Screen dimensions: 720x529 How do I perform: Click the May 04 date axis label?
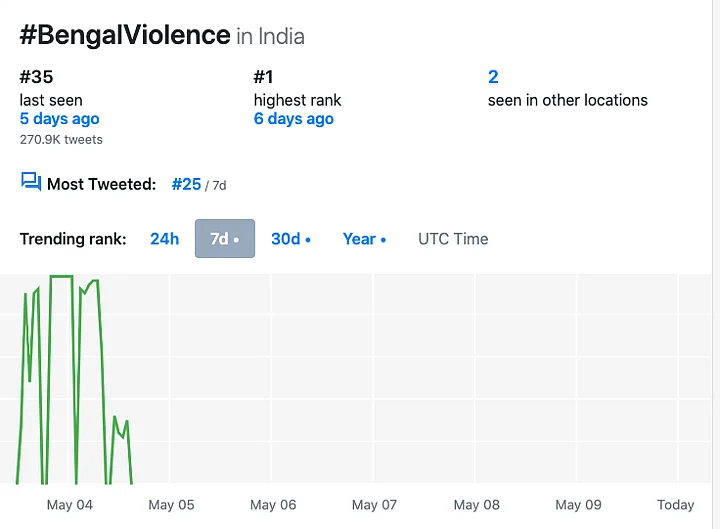coord(70,505)
